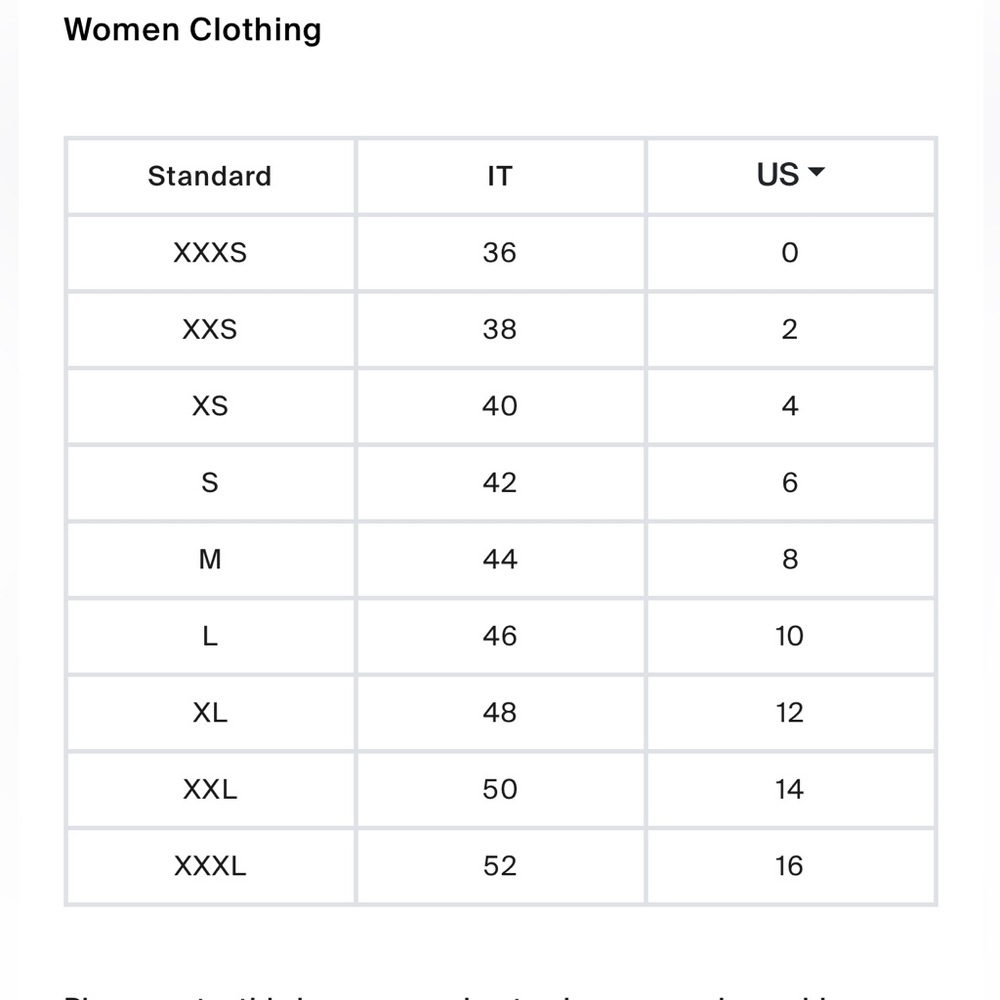Click the XXXL standard size cell
This screenshot has width=1000, height=1000.
point(210,866)
